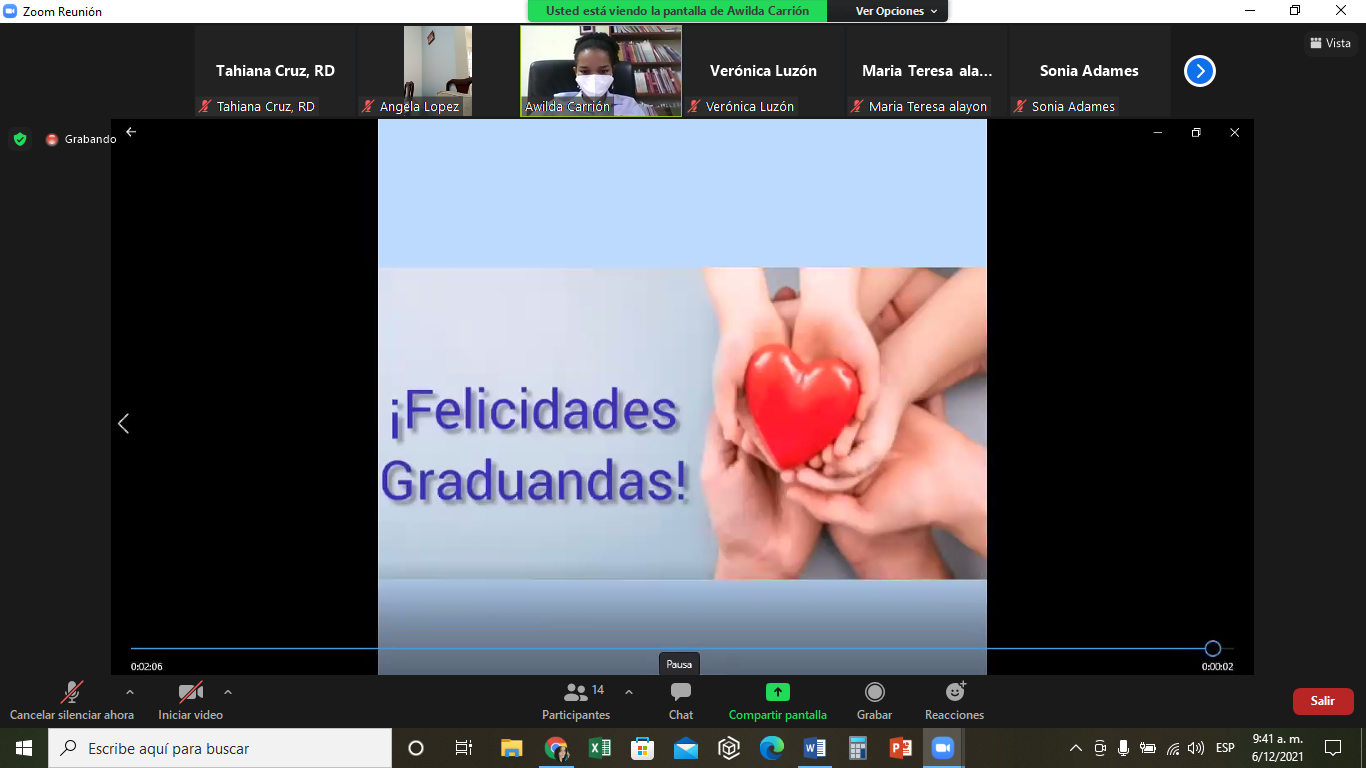
Task: Expand audio options chevron beside microphone
Action: (129, 691)
